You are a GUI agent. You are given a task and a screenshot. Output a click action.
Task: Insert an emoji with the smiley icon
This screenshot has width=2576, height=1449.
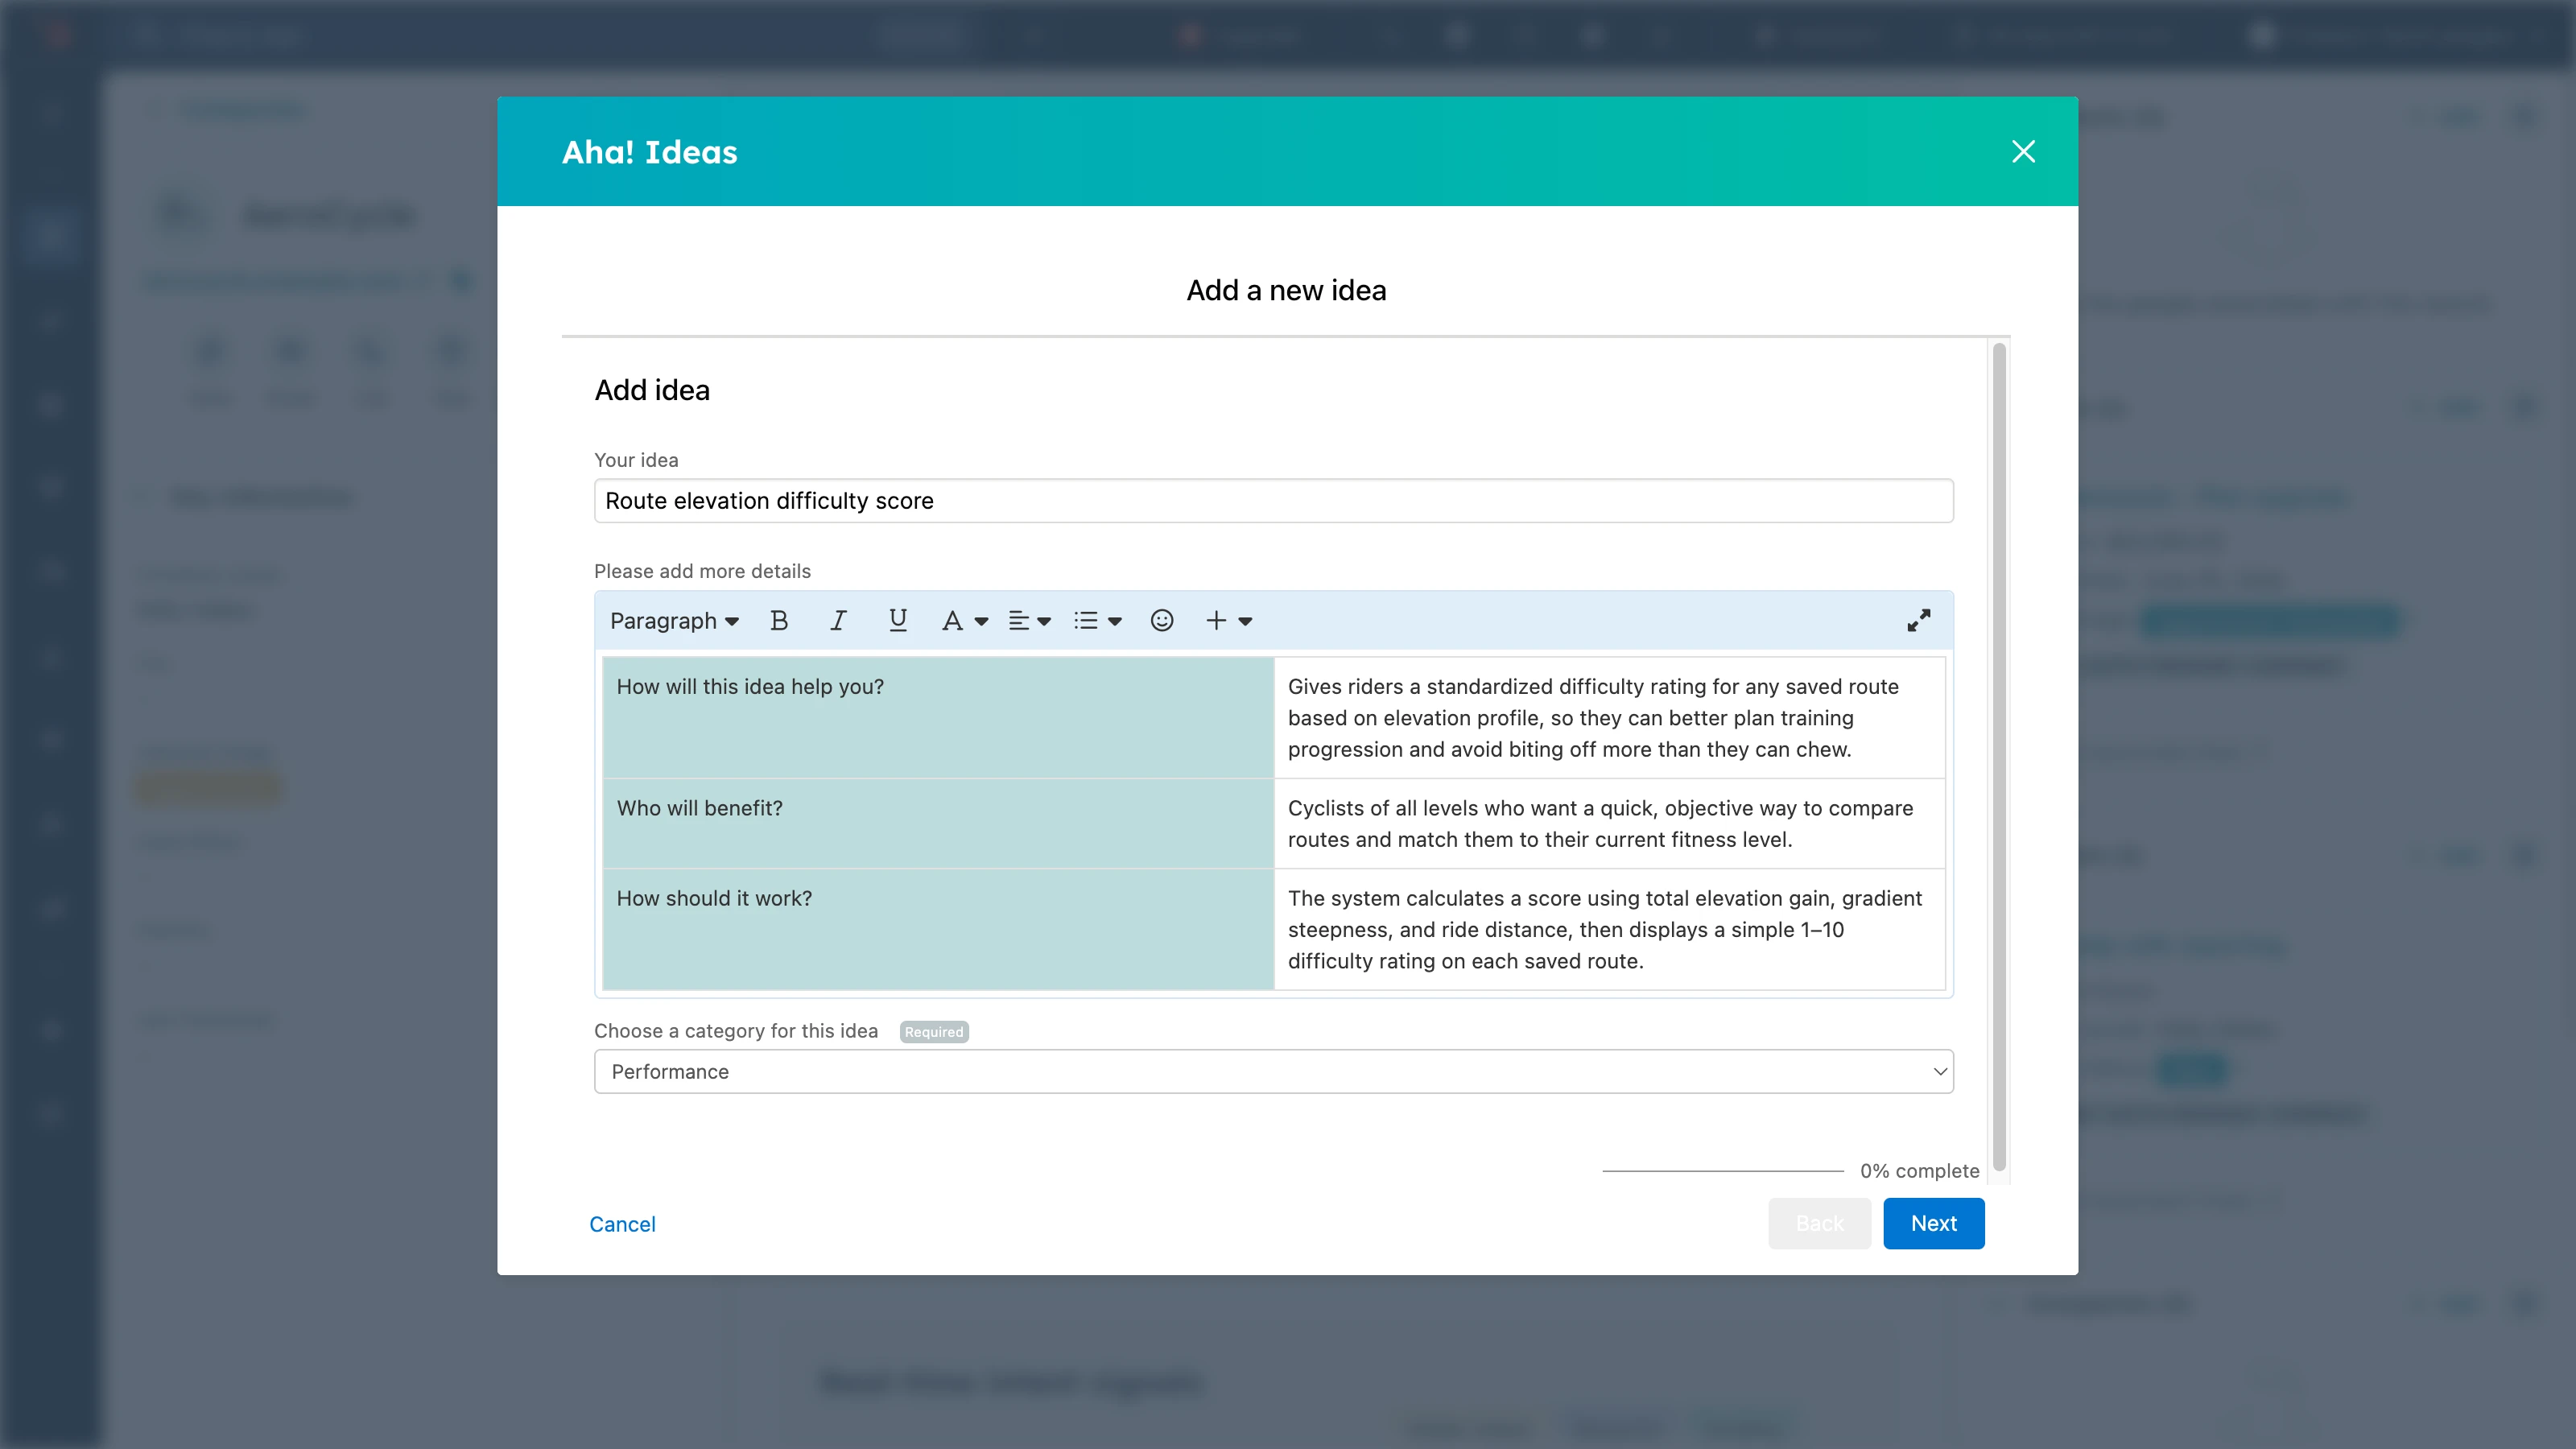click(1161, 621)
